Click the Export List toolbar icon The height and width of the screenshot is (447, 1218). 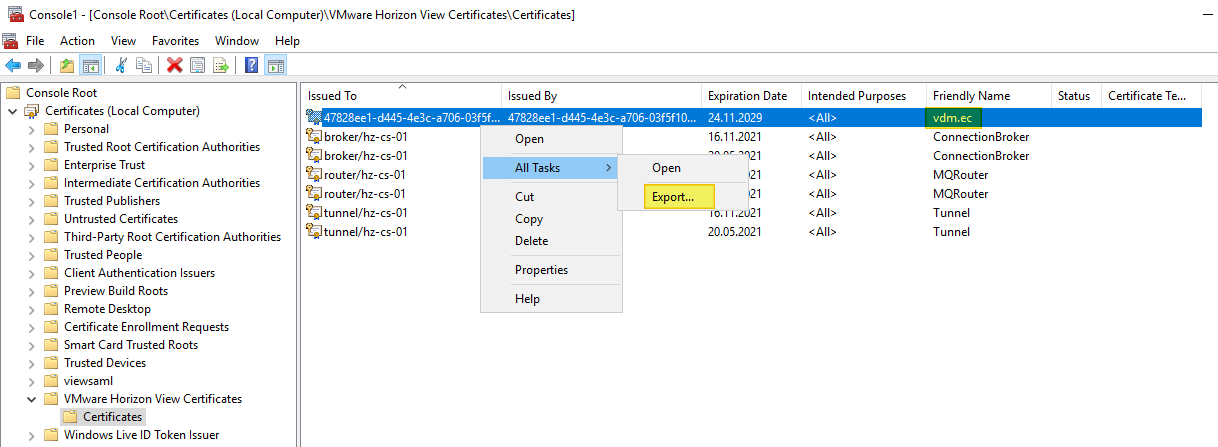[x=220, y=66]
